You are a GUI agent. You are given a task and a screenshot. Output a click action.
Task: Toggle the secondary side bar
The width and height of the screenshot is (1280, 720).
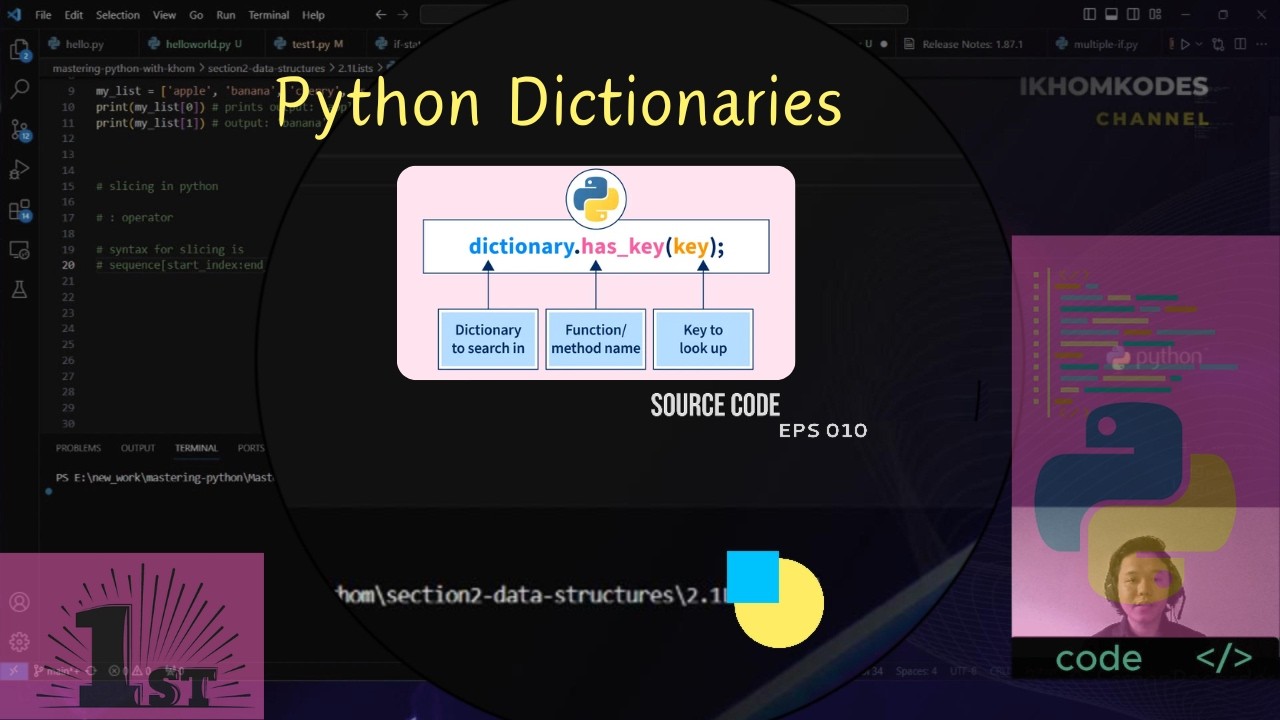click(x=1134, y=15)
